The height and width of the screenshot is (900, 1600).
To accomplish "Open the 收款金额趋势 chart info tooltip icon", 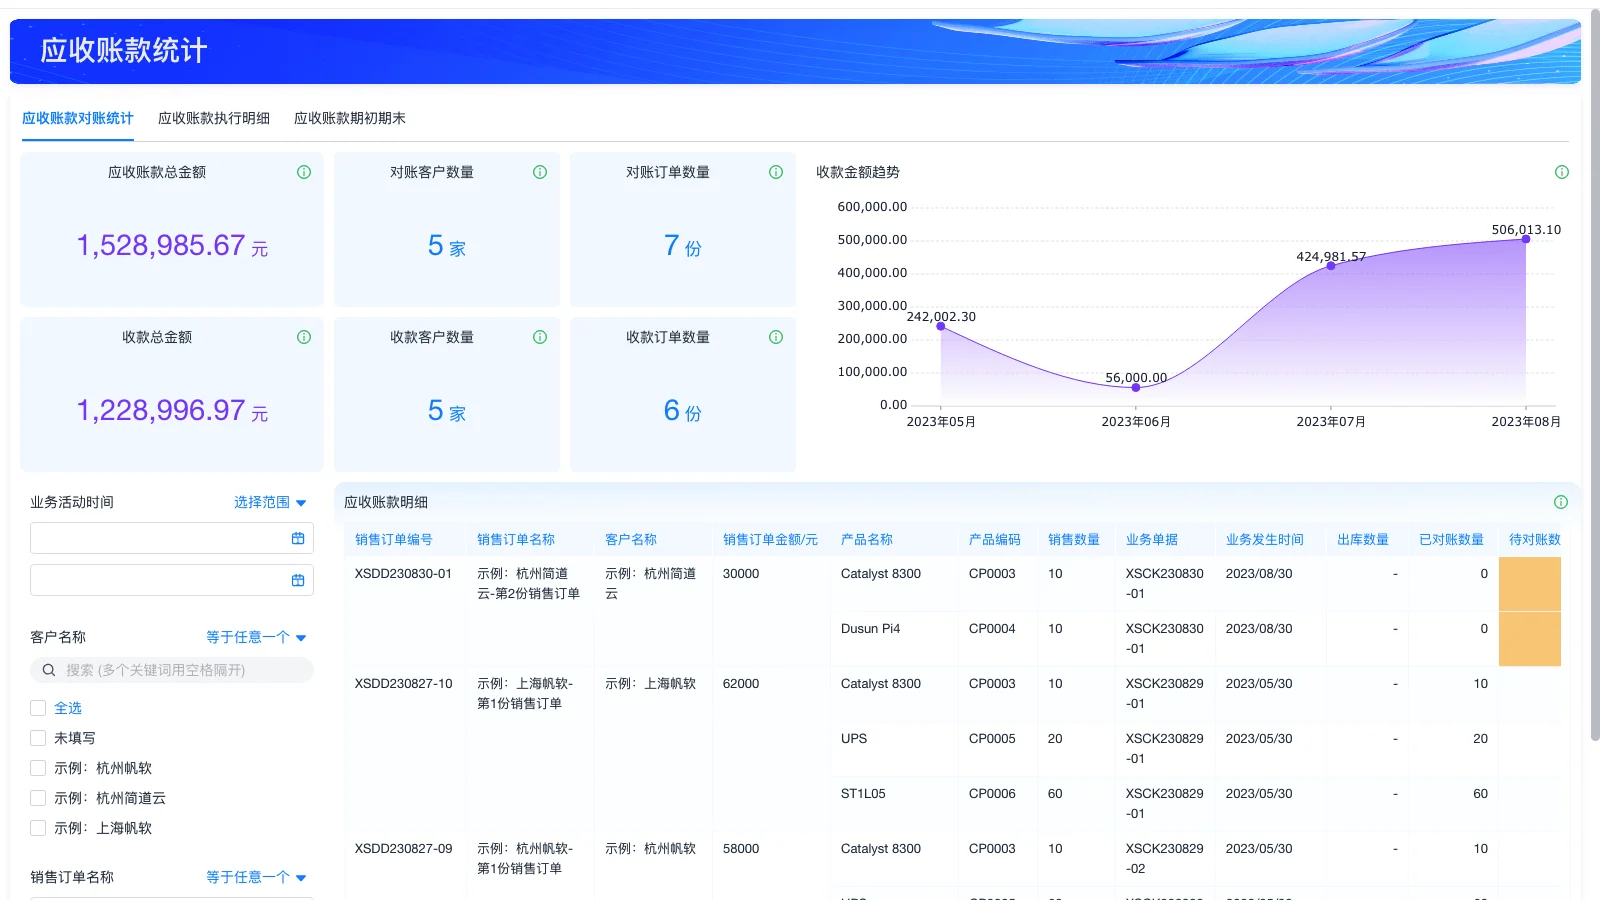I will (x=1561, y=172).
